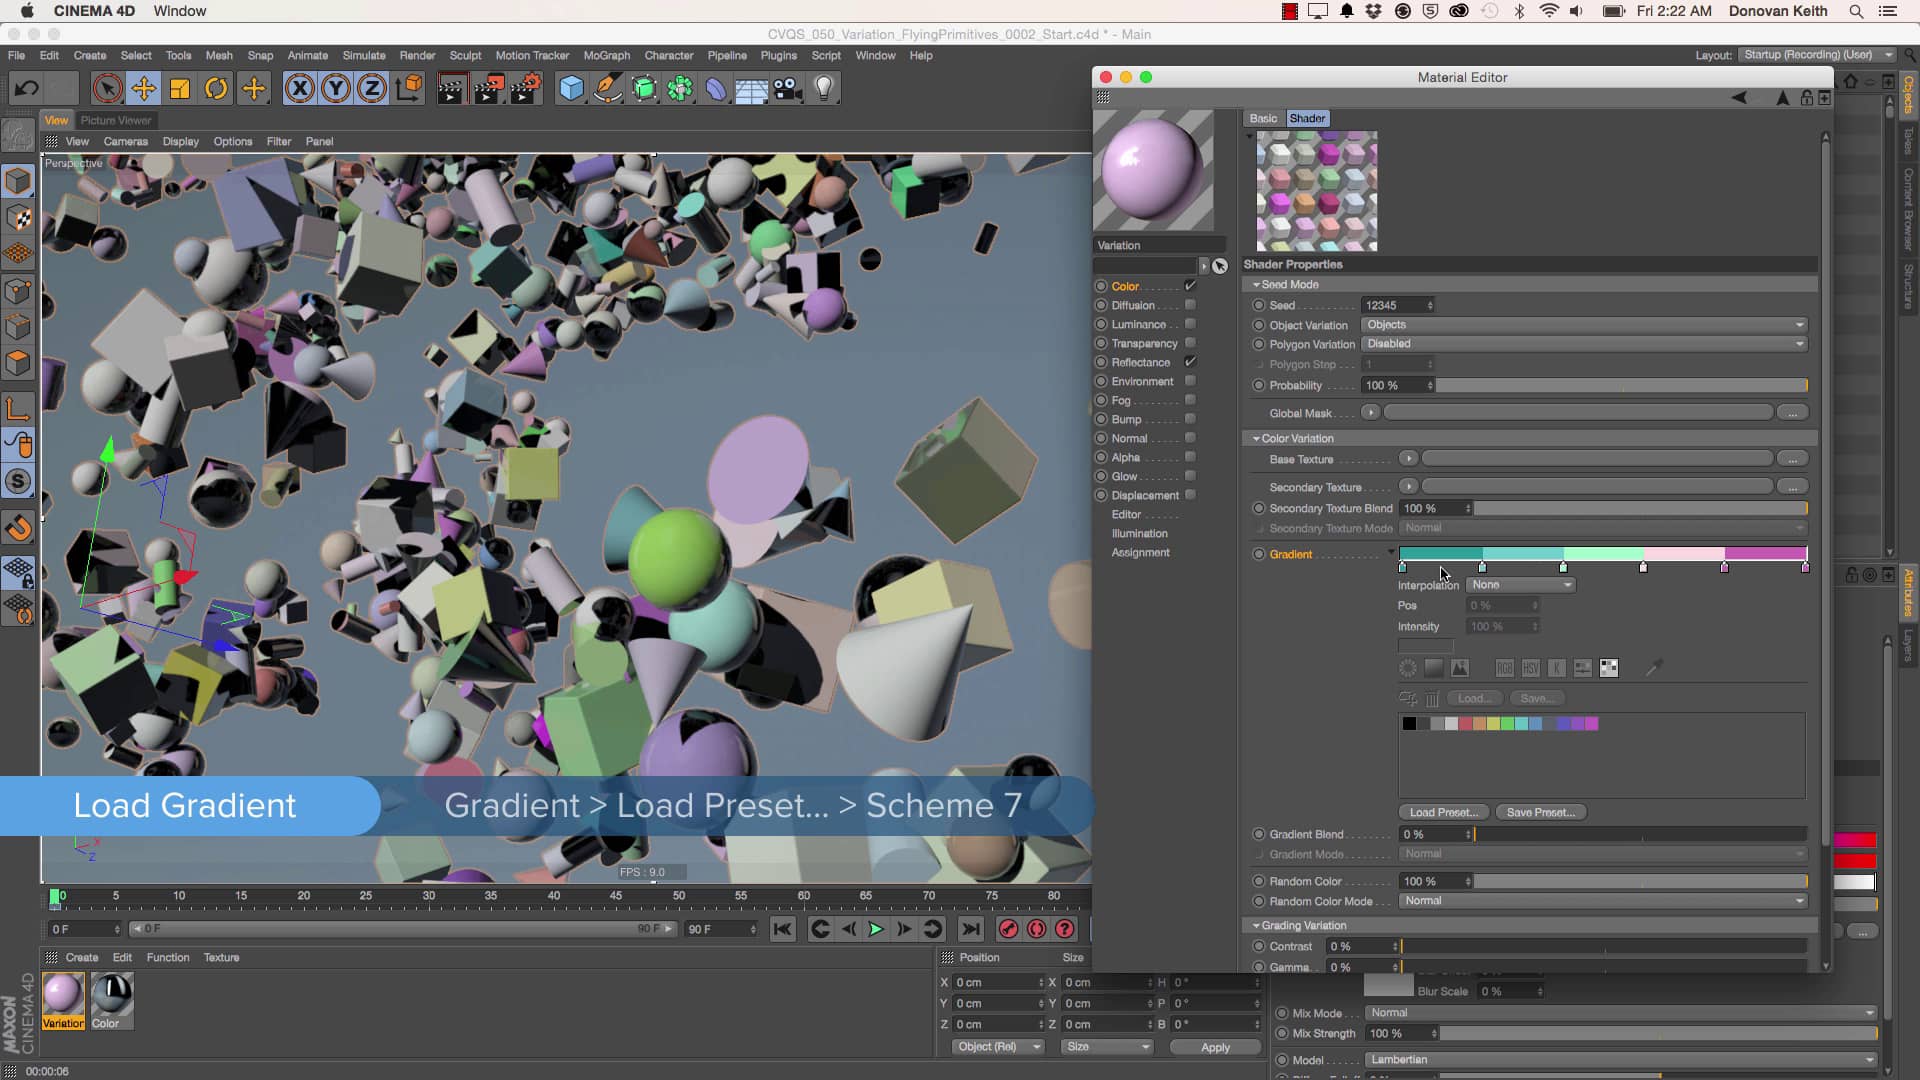
Task: Click the Save Preset... button
Action: point(1540,812)
